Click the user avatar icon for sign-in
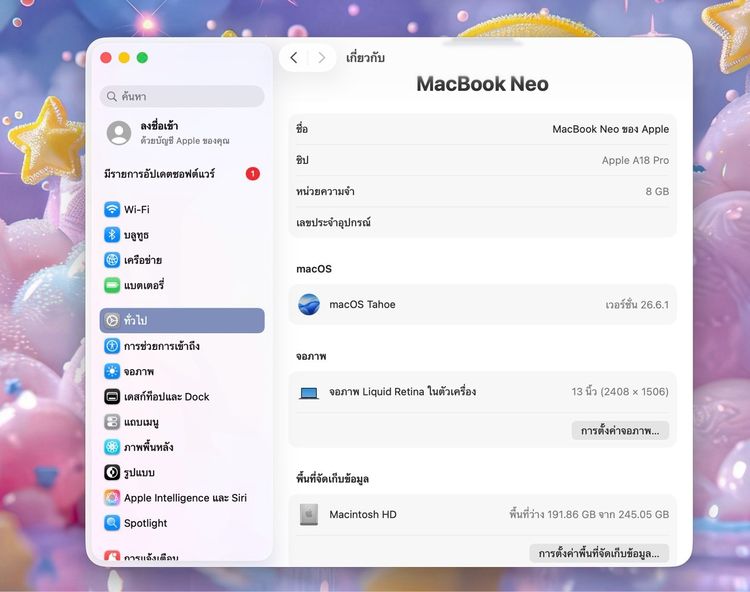This screenshot has height=592, width=750. [x=119, y=133]
